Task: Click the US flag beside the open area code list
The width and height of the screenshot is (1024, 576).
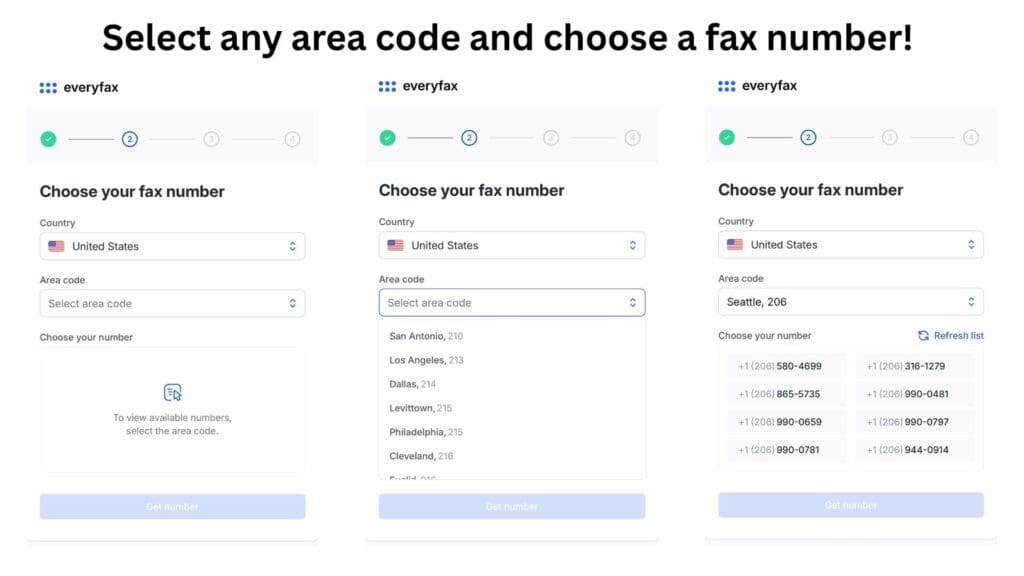Action: click(x=396, y=245)
